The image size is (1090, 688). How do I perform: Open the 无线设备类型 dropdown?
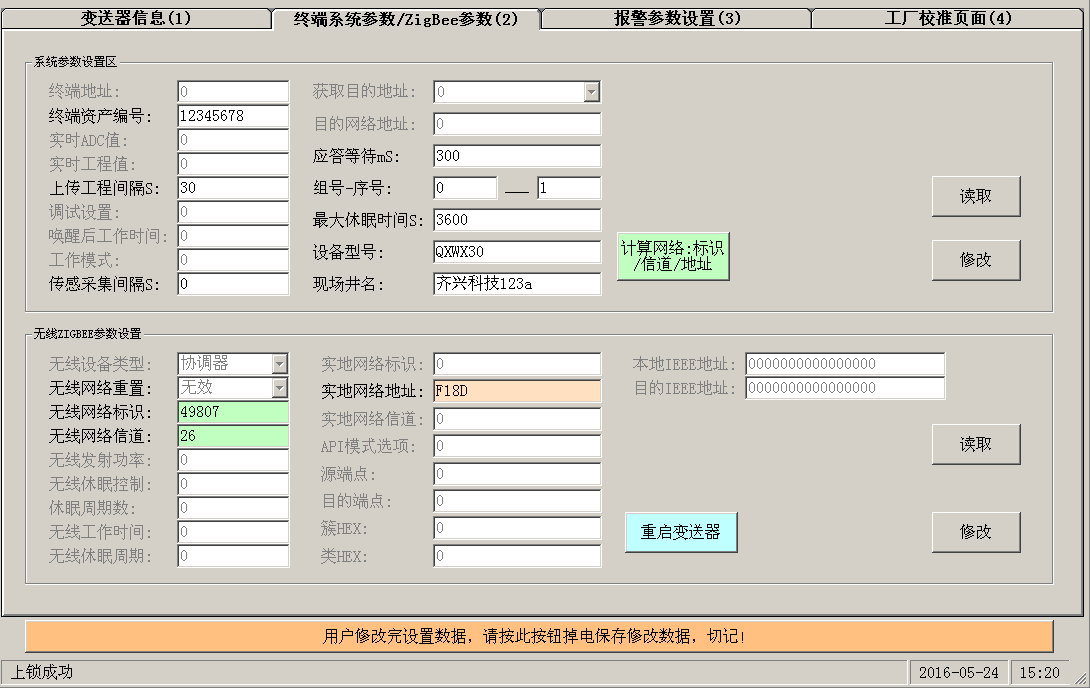click(279, 364)
